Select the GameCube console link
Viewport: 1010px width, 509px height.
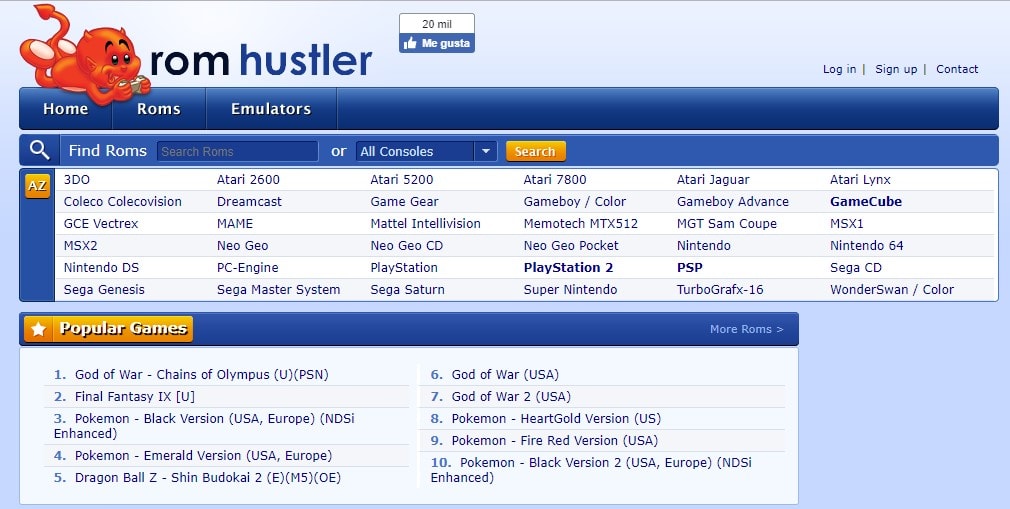click(x=866, y=202)
